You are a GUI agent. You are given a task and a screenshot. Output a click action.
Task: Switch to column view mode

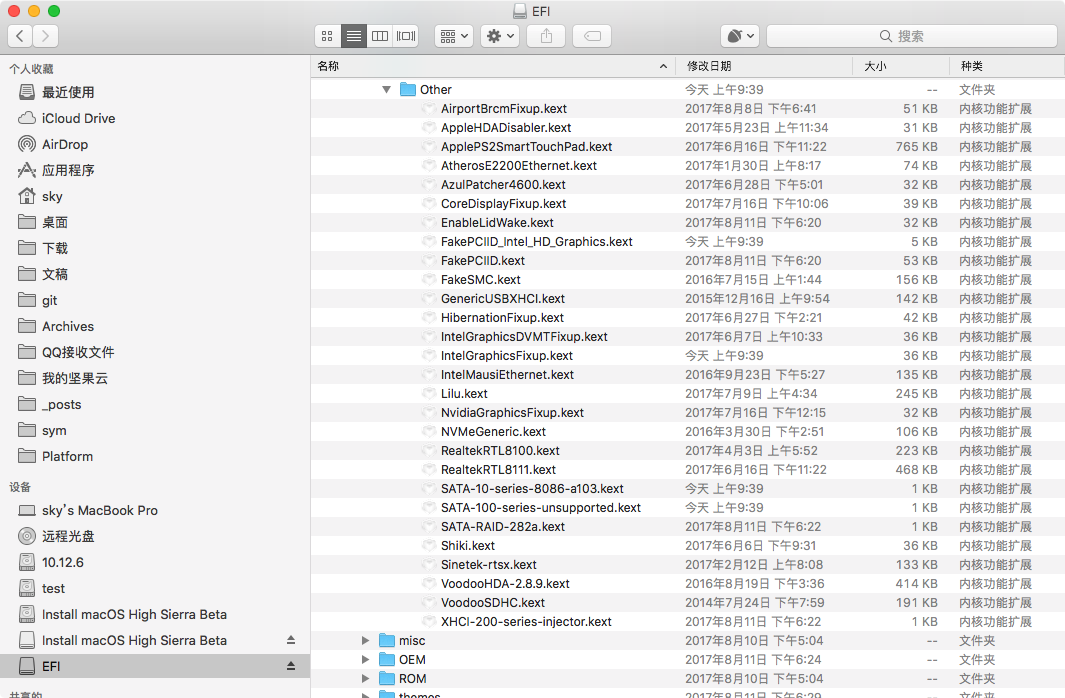click(x=380, y=36)
